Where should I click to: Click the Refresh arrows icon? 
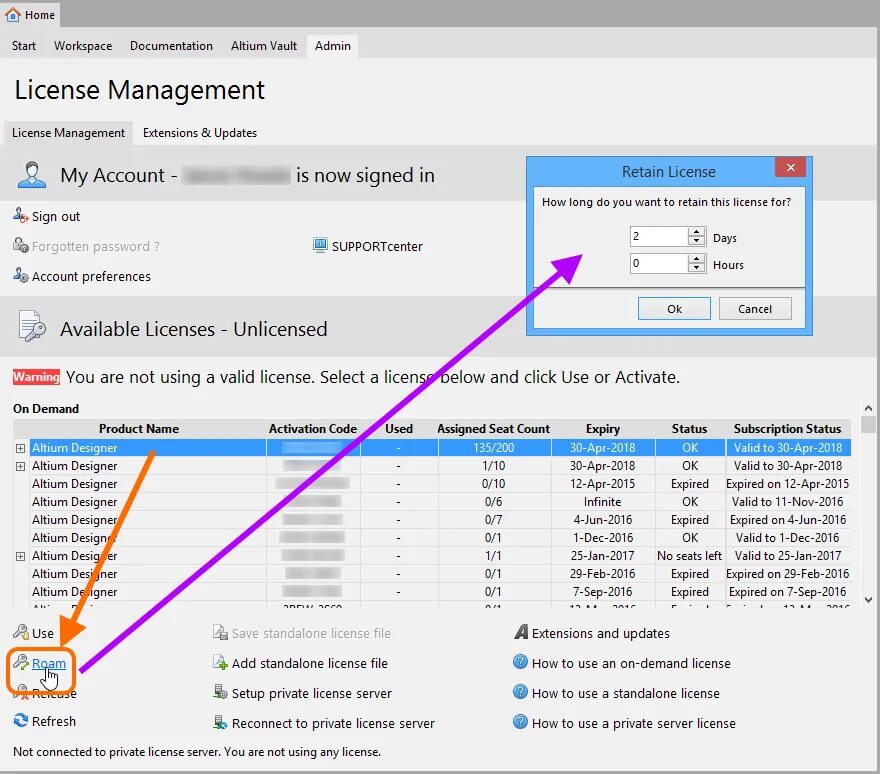(21, 720)
